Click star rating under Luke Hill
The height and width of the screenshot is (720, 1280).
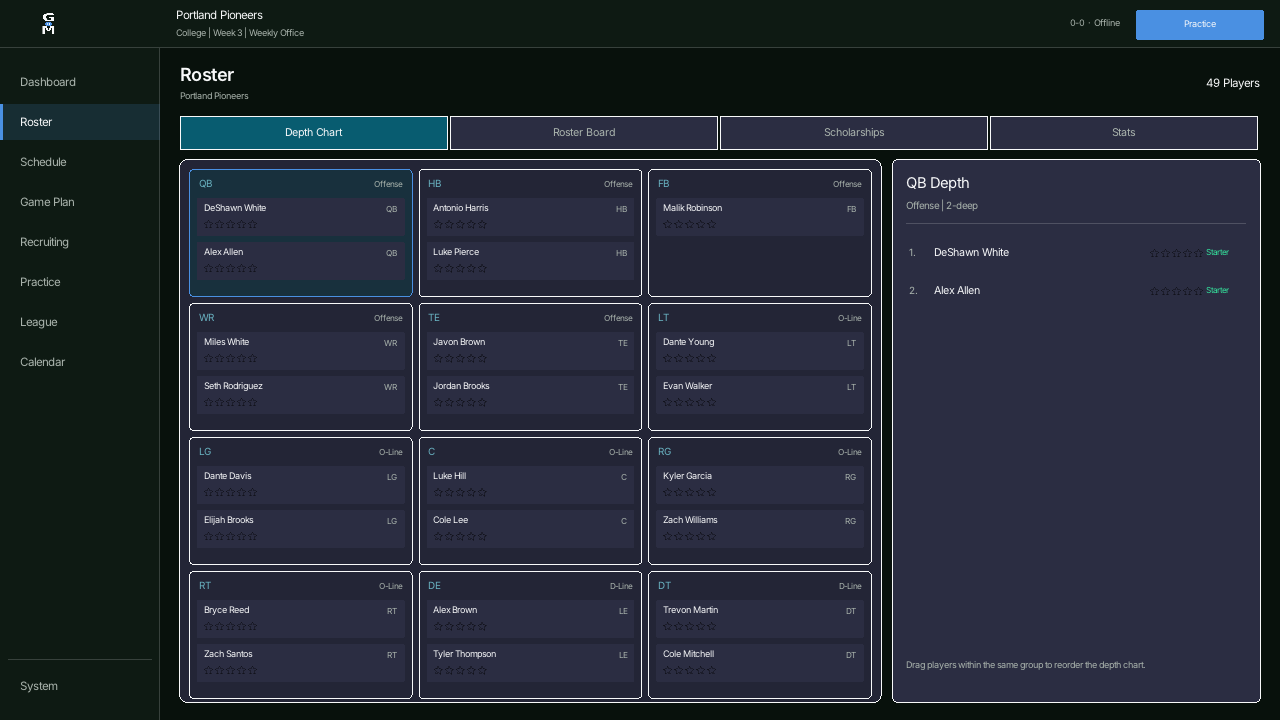coord(460,493)
